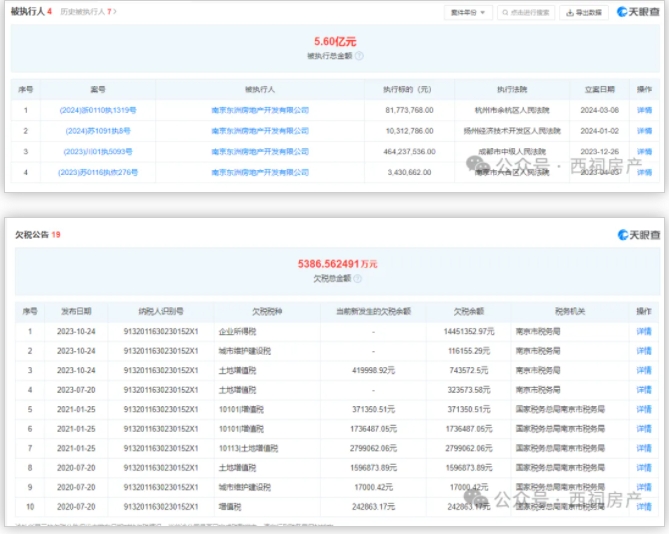
Task: Click the 天眼查 logo in the 欠税公告 panel
Action: point(639,235)
